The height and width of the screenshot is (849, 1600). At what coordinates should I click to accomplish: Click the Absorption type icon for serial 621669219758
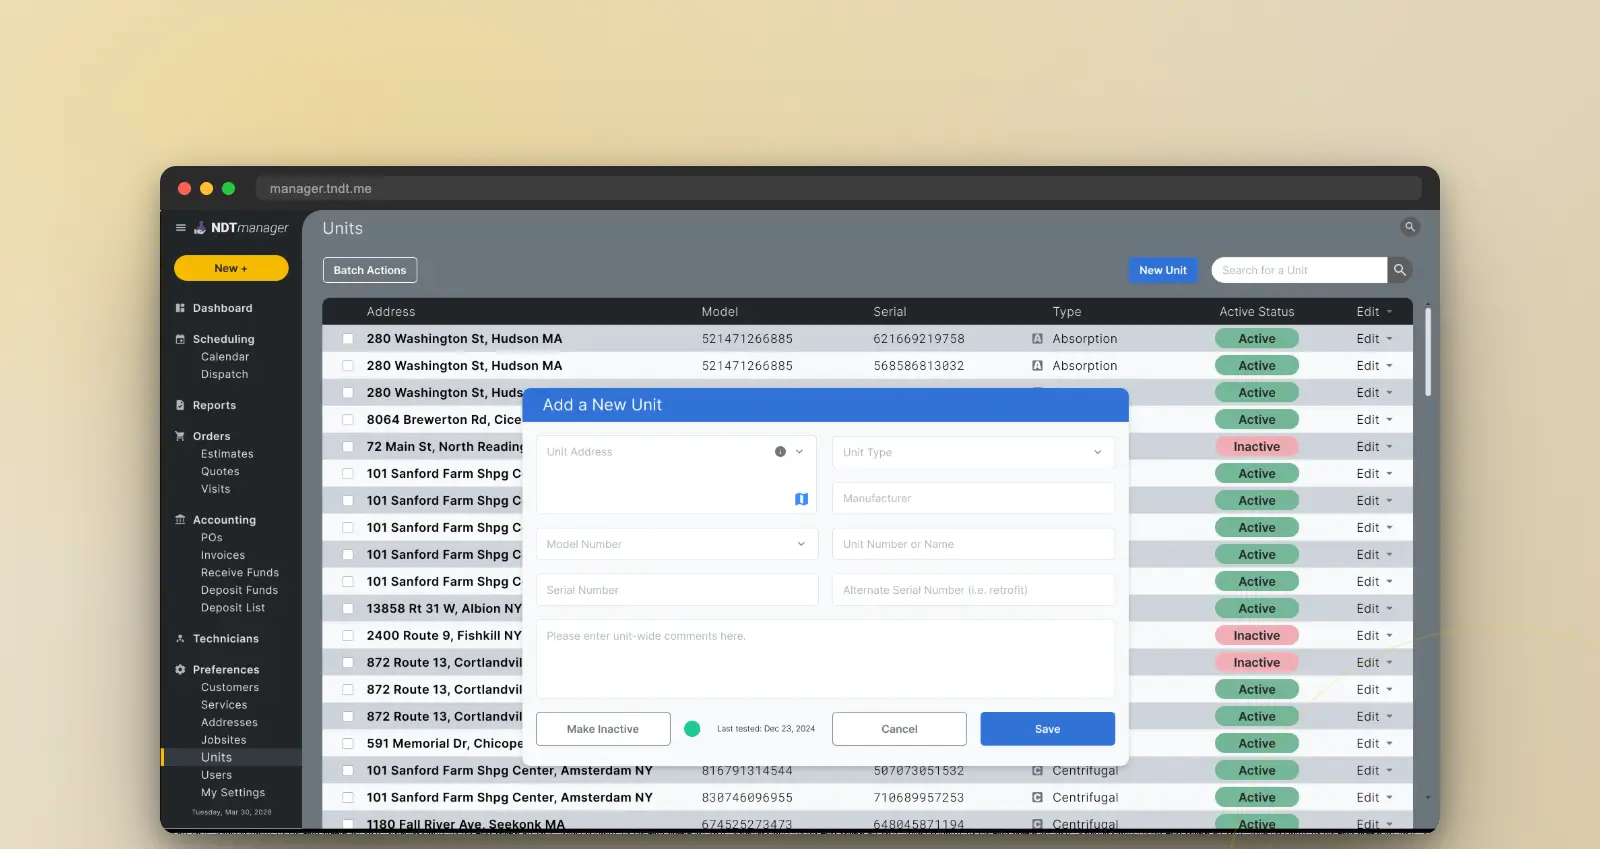coord(1037,339)
